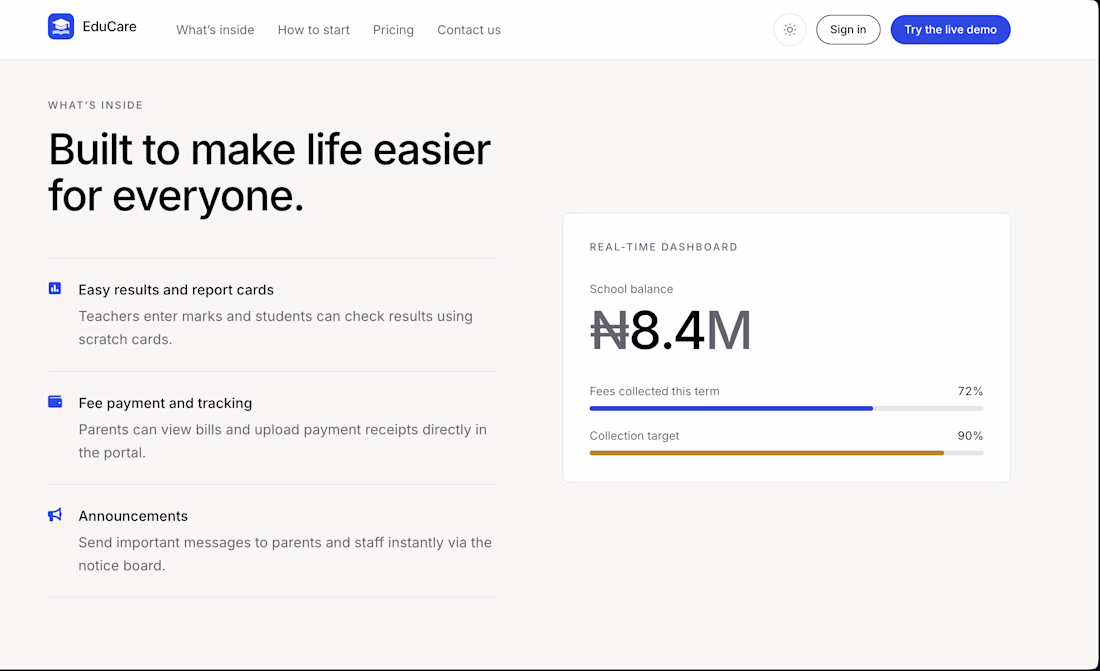Click the megaphone icon beside Announcements

coord(55,514)
